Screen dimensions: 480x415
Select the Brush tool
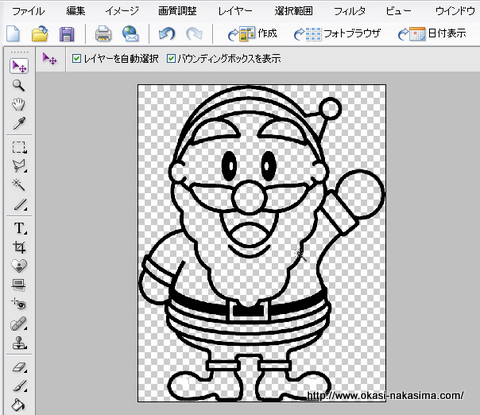click(x=20, y=386)
